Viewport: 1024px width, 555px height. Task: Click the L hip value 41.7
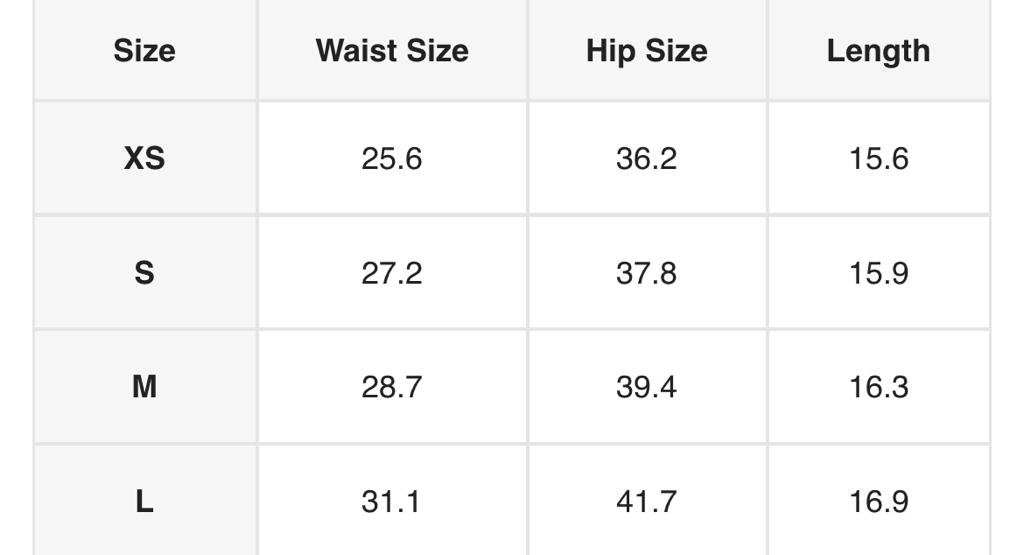(x=646, y=501)
